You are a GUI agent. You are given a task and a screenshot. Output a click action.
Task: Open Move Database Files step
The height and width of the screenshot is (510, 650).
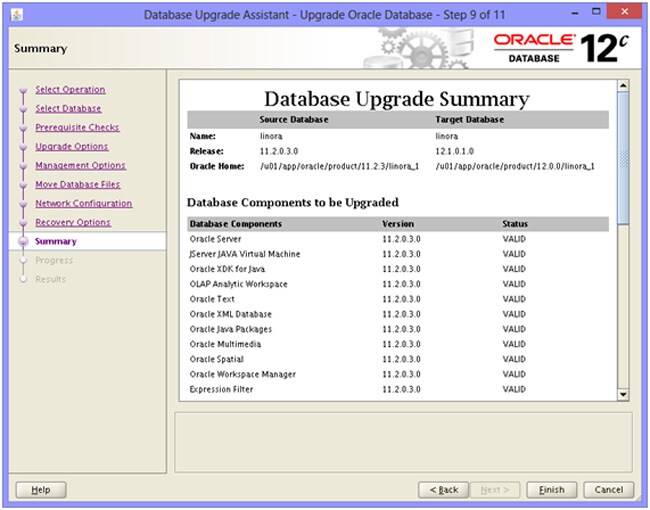coord(78,185)
